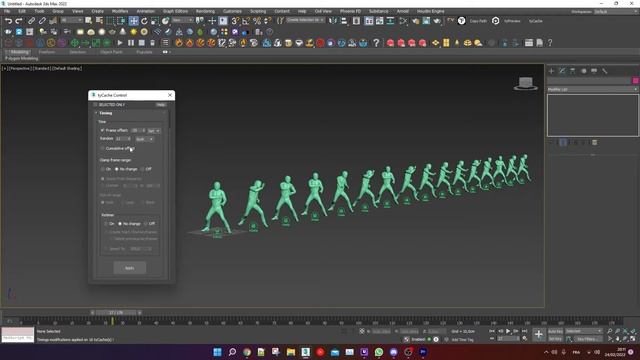Click the white question mark help icon
This screenshot has width=640, height=360.
point(376,42)
